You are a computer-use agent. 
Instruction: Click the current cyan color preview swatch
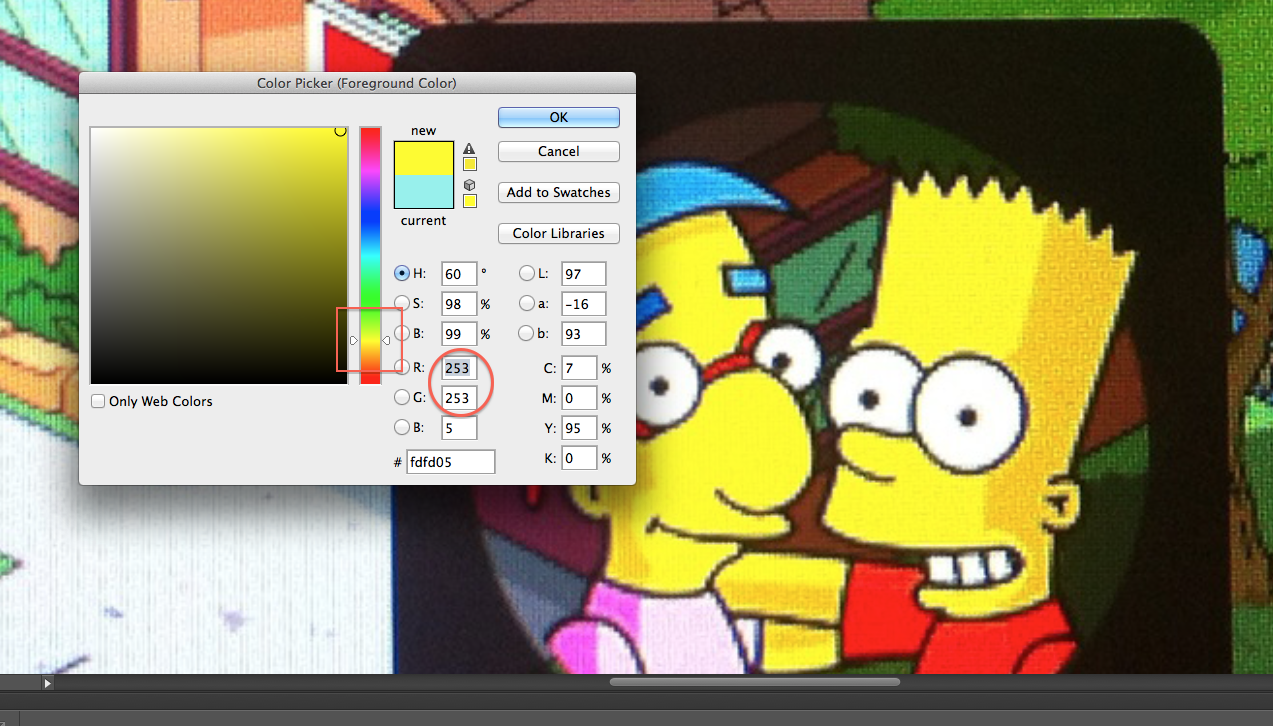click(x=424, y=191)
